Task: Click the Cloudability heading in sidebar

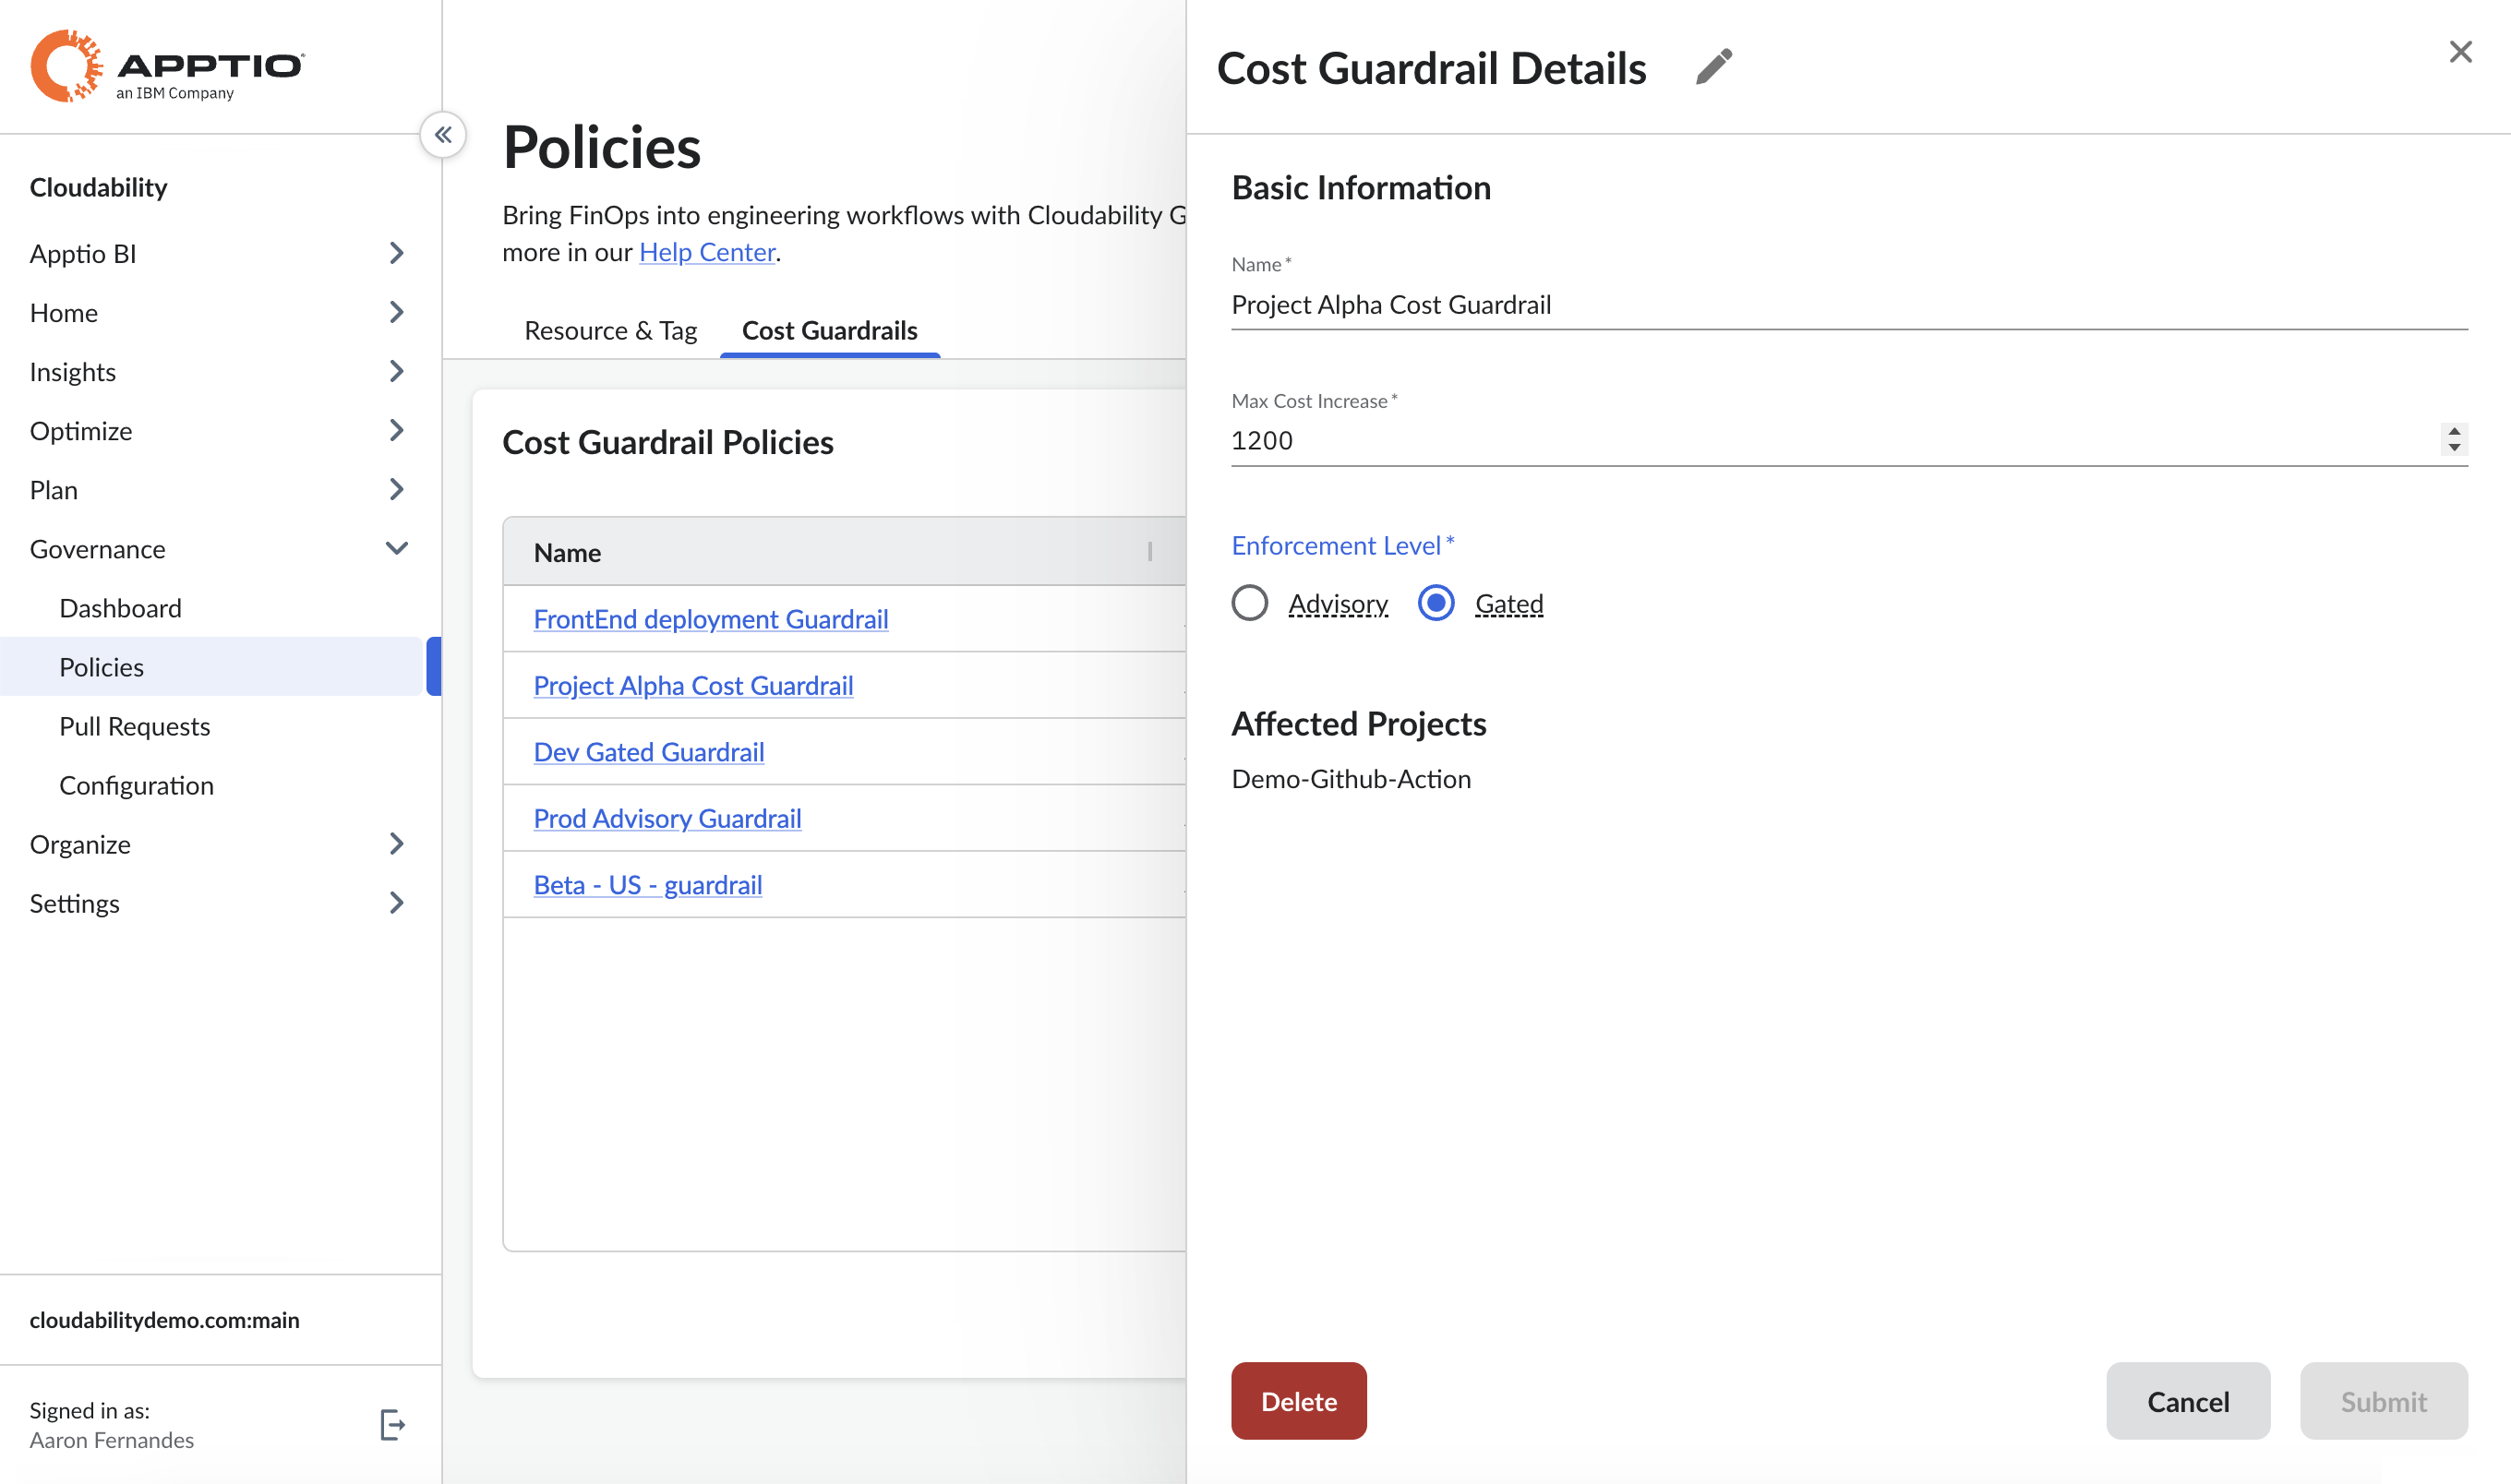Action: tap(98, 187)
